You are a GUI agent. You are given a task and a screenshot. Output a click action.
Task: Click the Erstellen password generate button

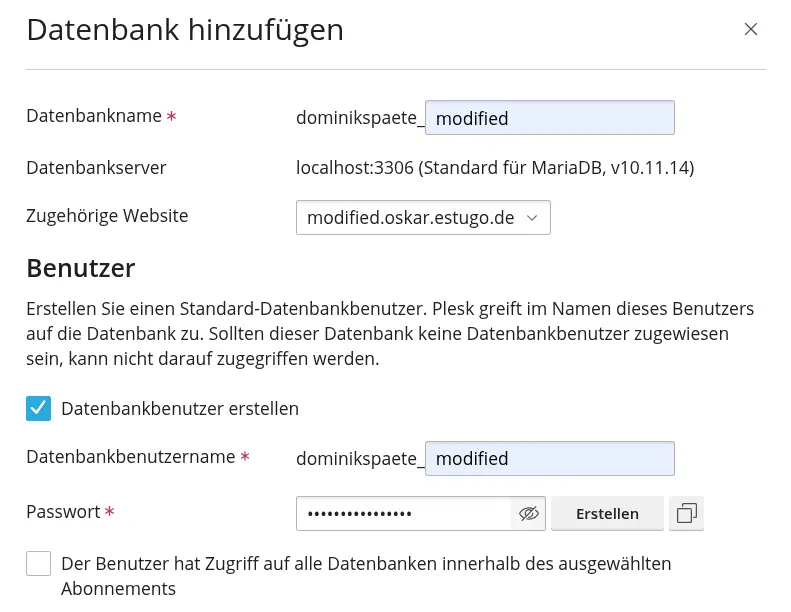(607, 514)
